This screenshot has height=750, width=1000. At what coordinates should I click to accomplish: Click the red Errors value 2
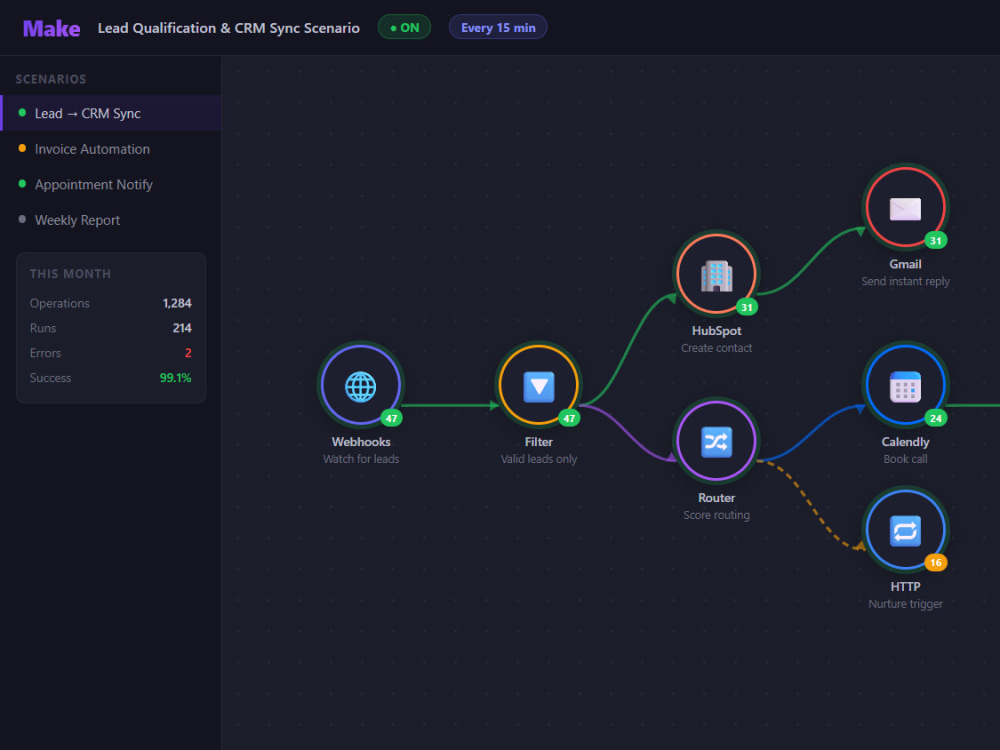pyautogui.click(x=188, y=353)
